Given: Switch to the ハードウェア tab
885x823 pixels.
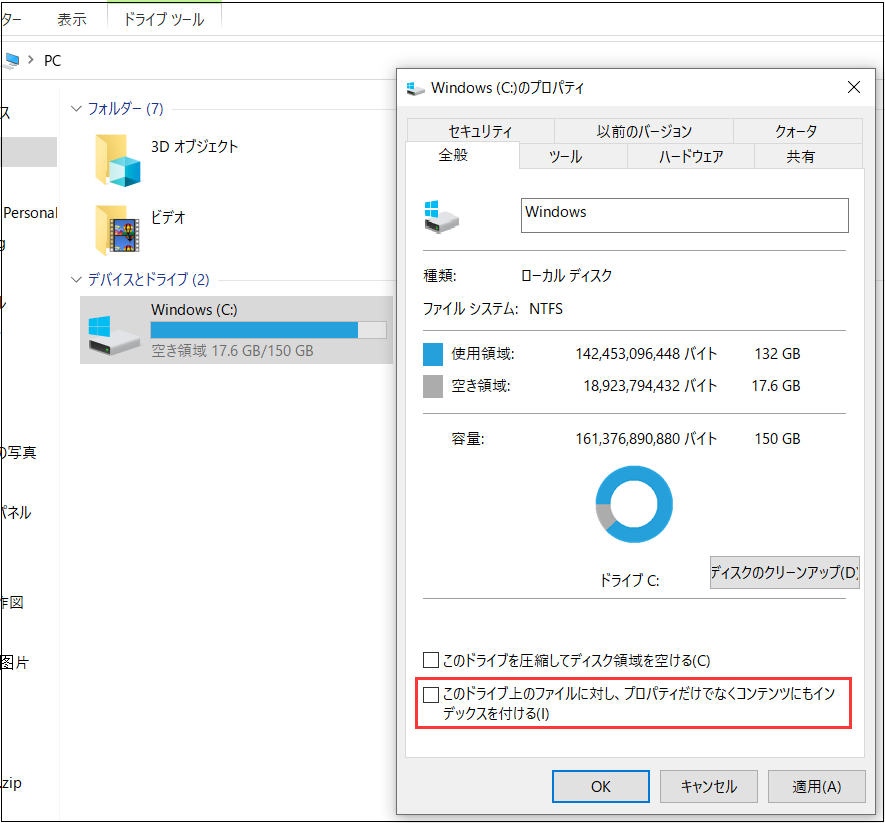Looking at the screenshot, I should click(691, 156).
